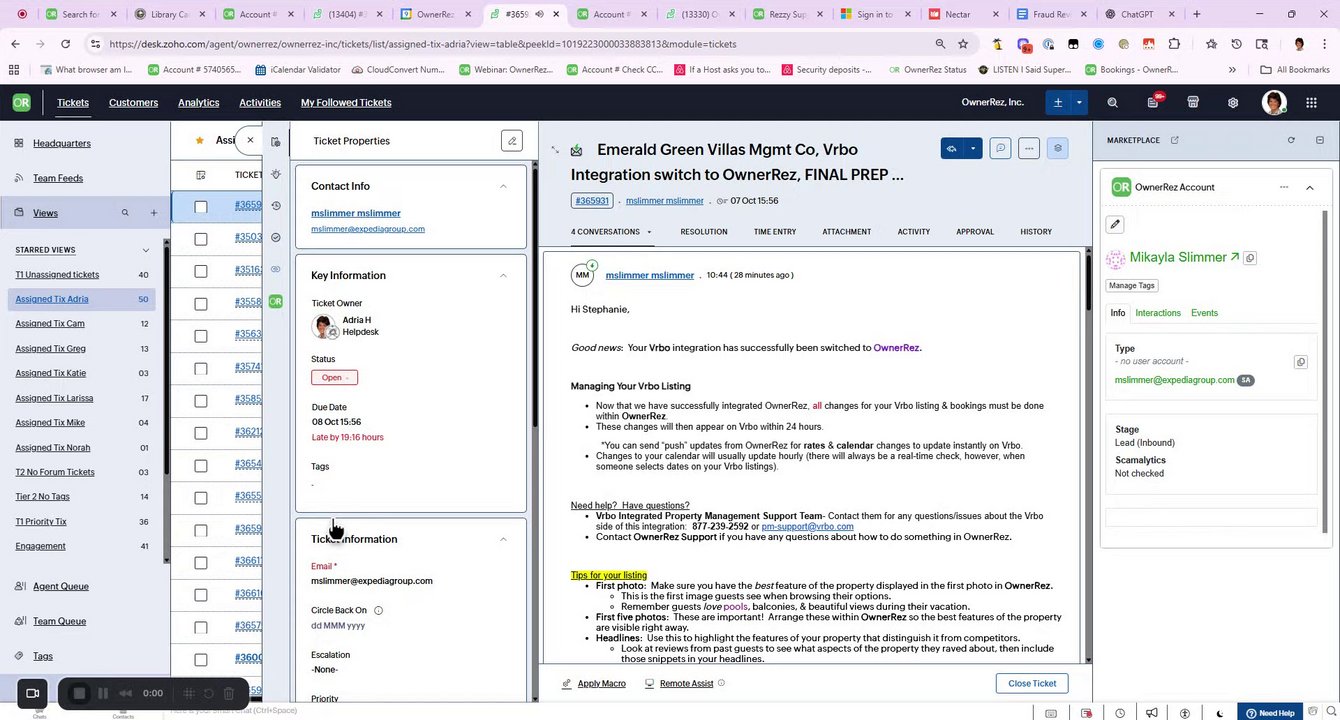This screenshot has width=1340, height=720.
Task: Add a comment using speech bubble icon
Action: (1000, 148)
